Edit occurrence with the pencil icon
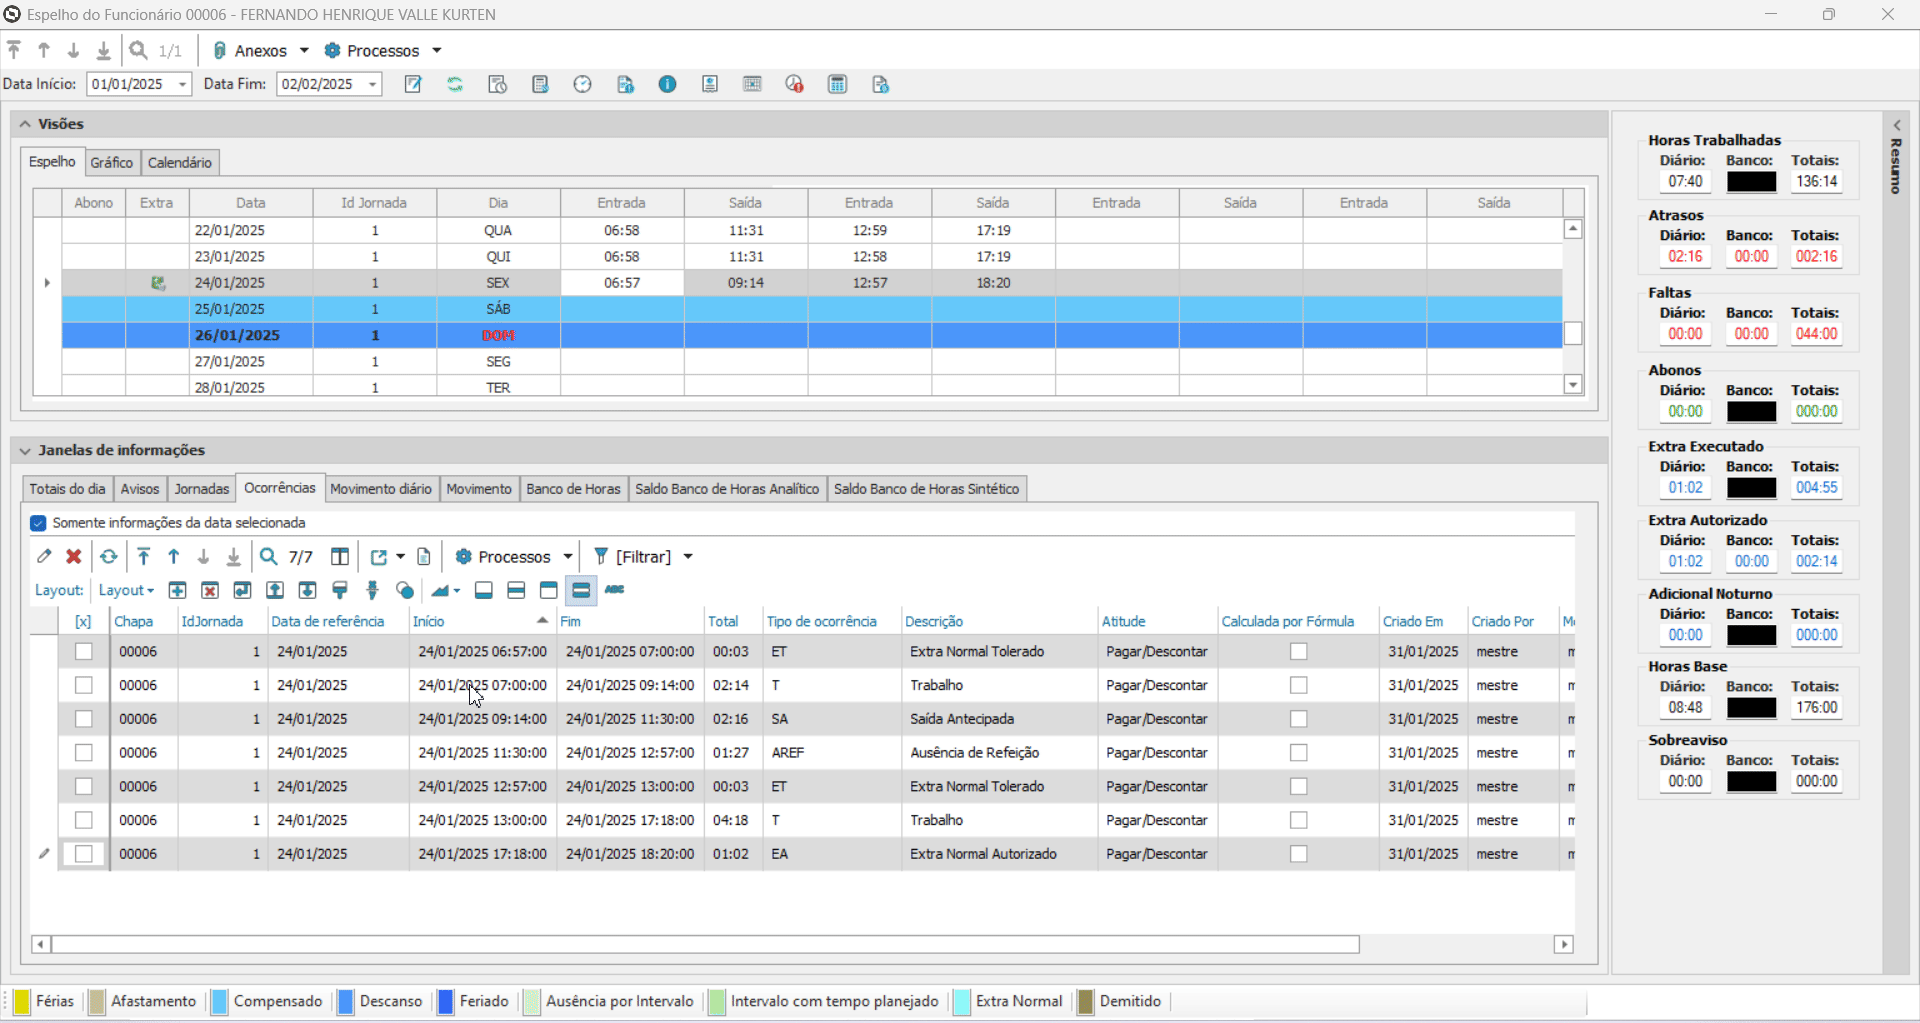 pyautogui.click(x=44, y=556)
